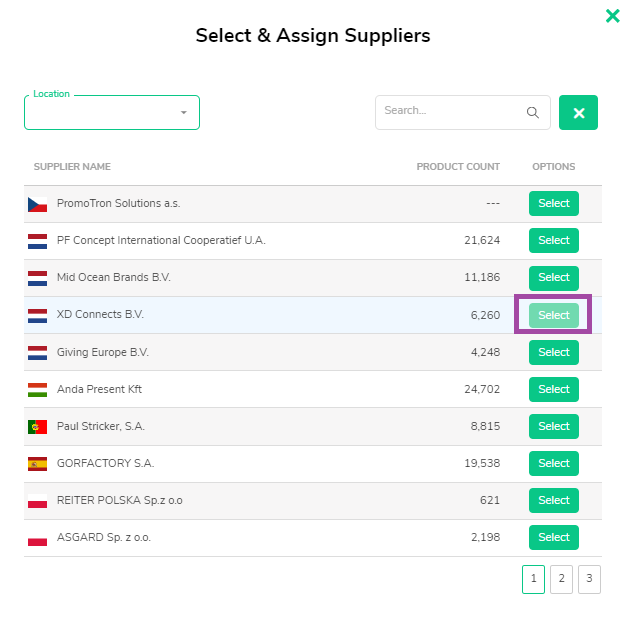This screenshot has width=628, height=637.
Task: Click the magnifier search icon
Action: (x=533, y=113)
